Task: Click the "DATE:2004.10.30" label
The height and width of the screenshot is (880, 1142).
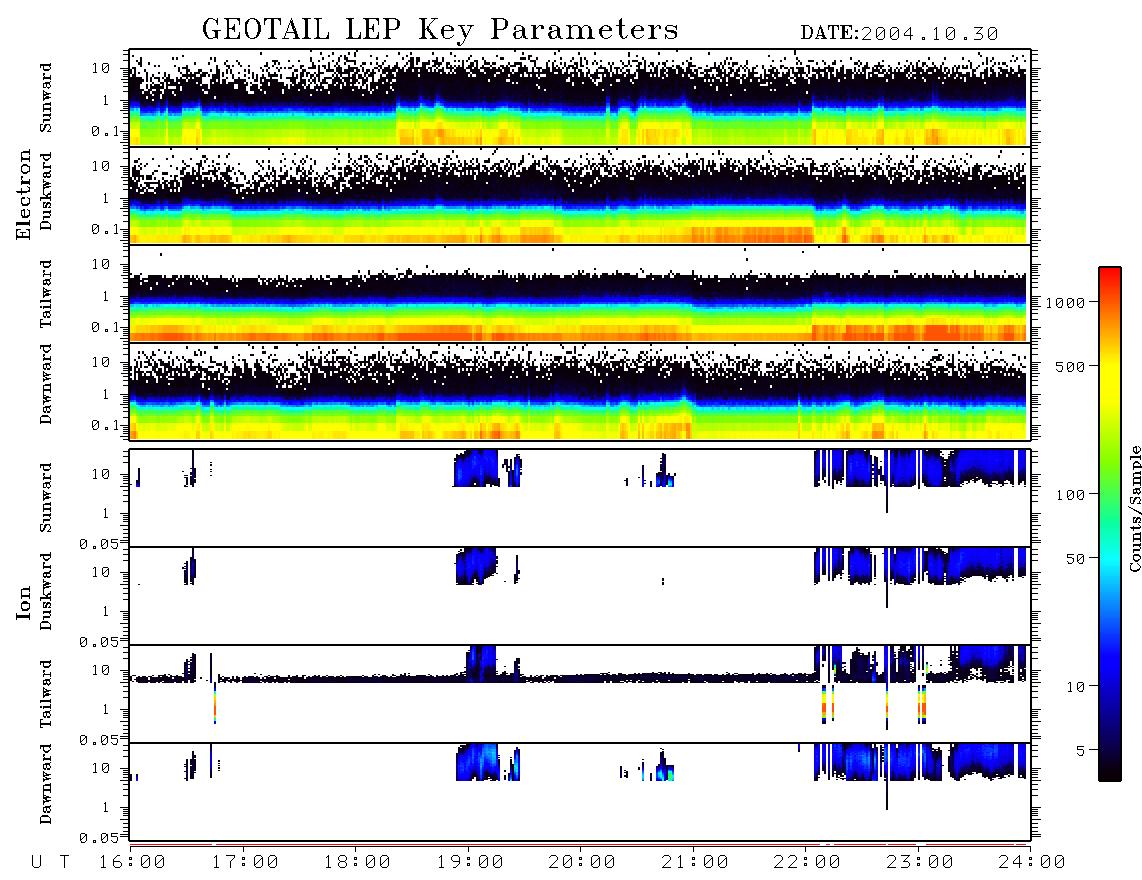Action: coord(899,34)
